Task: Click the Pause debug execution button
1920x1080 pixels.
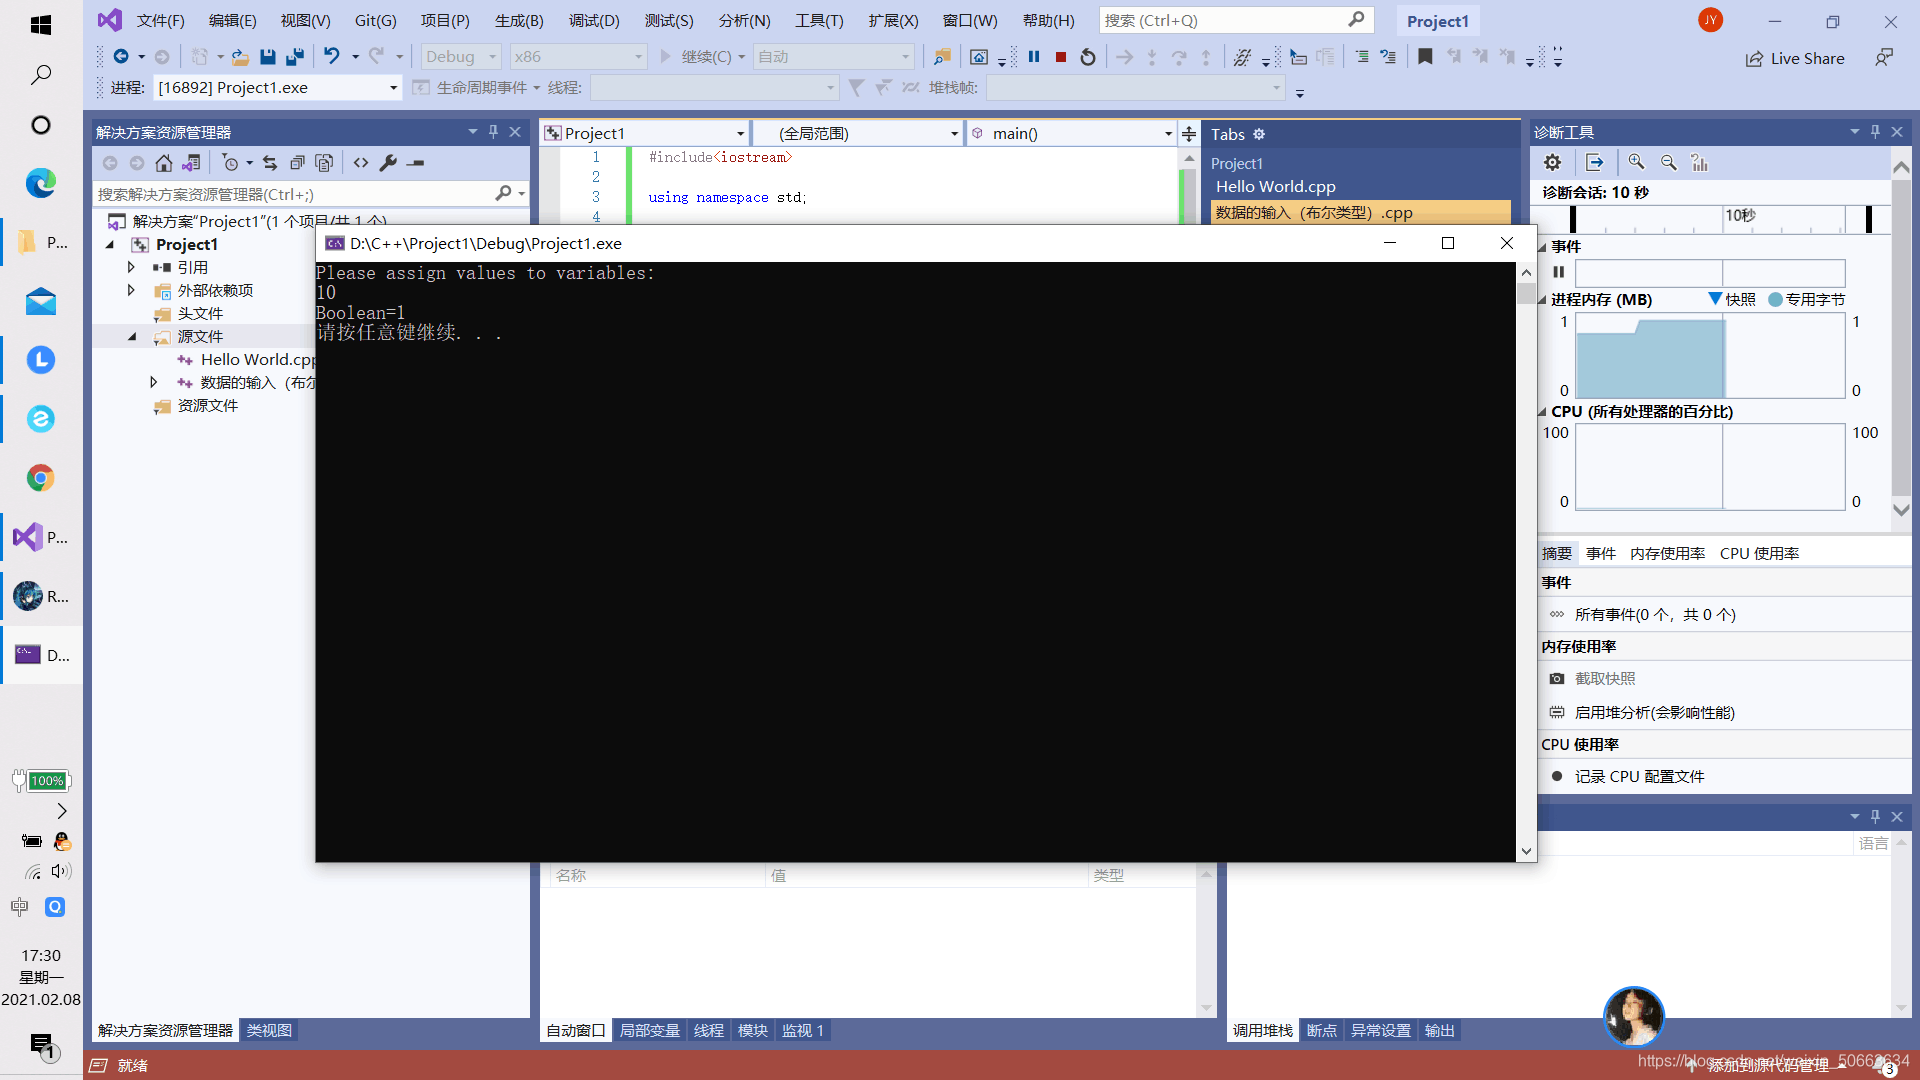Action: 1034,55
